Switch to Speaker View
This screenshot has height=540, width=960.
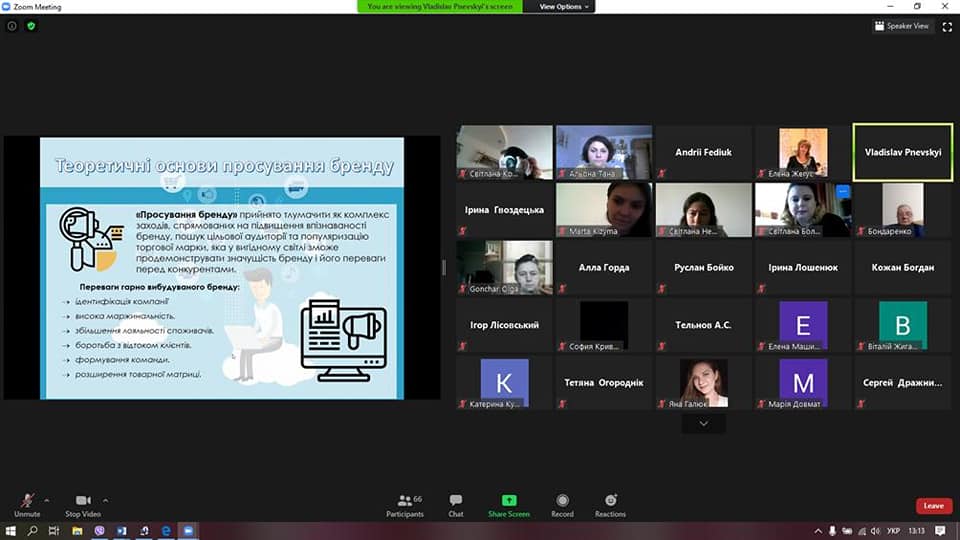[x=902, y=26]
